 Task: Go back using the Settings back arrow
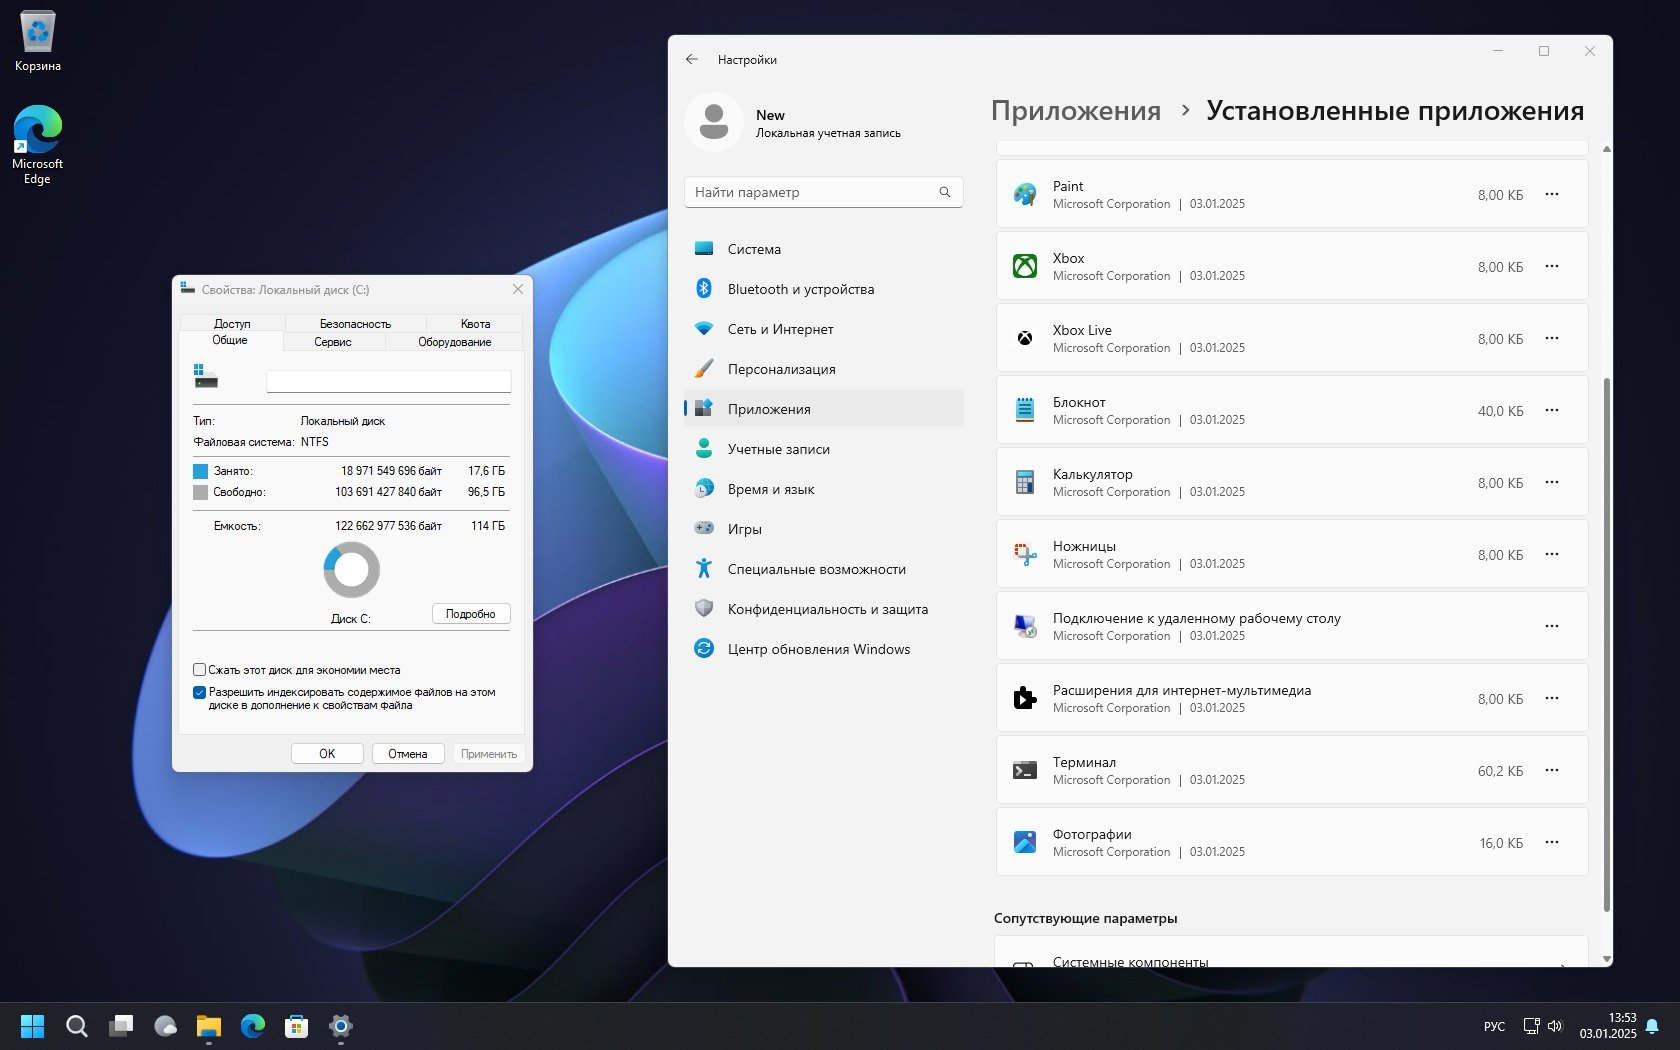click(x=692, y=60)
